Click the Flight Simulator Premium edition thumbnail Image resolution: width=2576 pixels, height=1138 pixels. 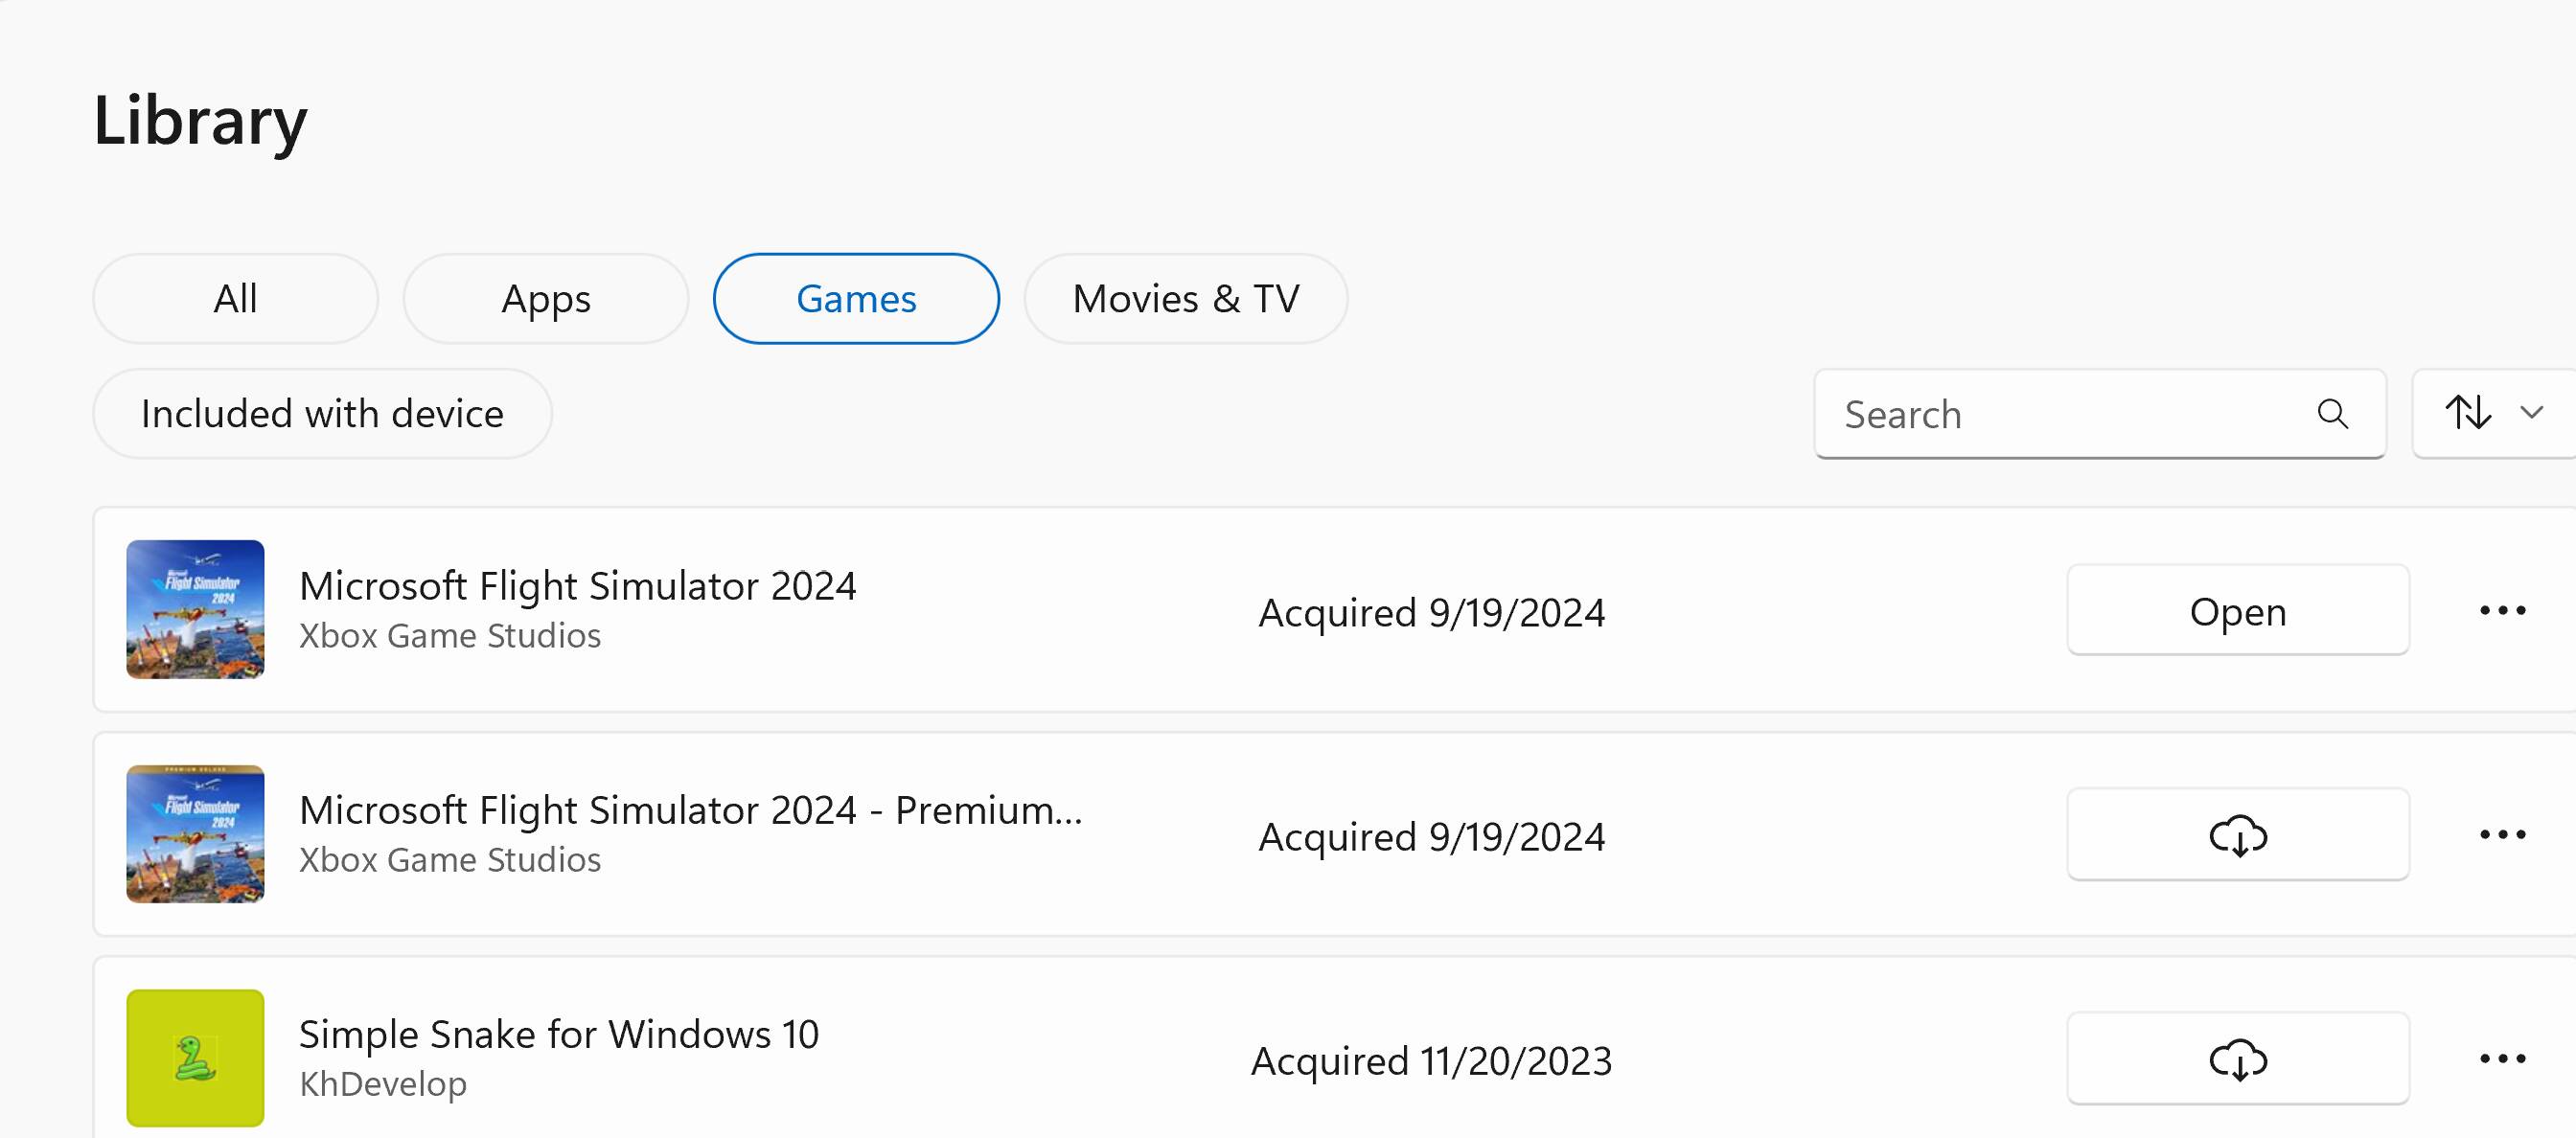(195, 834)
